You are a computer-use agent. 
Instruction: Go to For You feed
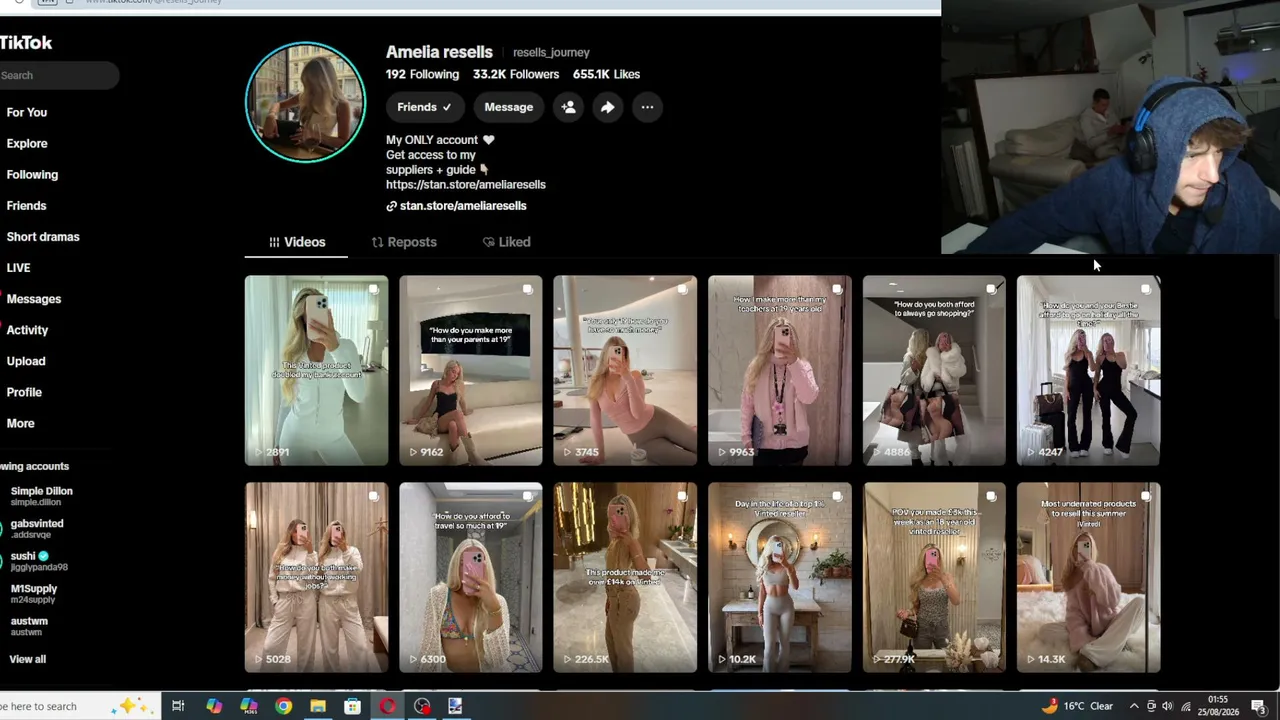(27, 112)
